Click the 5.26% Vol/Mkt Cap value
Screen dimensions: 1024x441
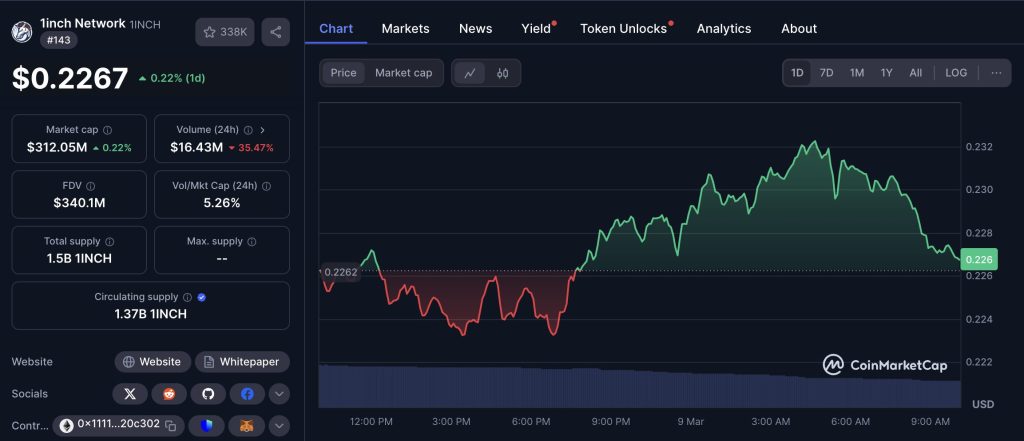click(222, 203)
